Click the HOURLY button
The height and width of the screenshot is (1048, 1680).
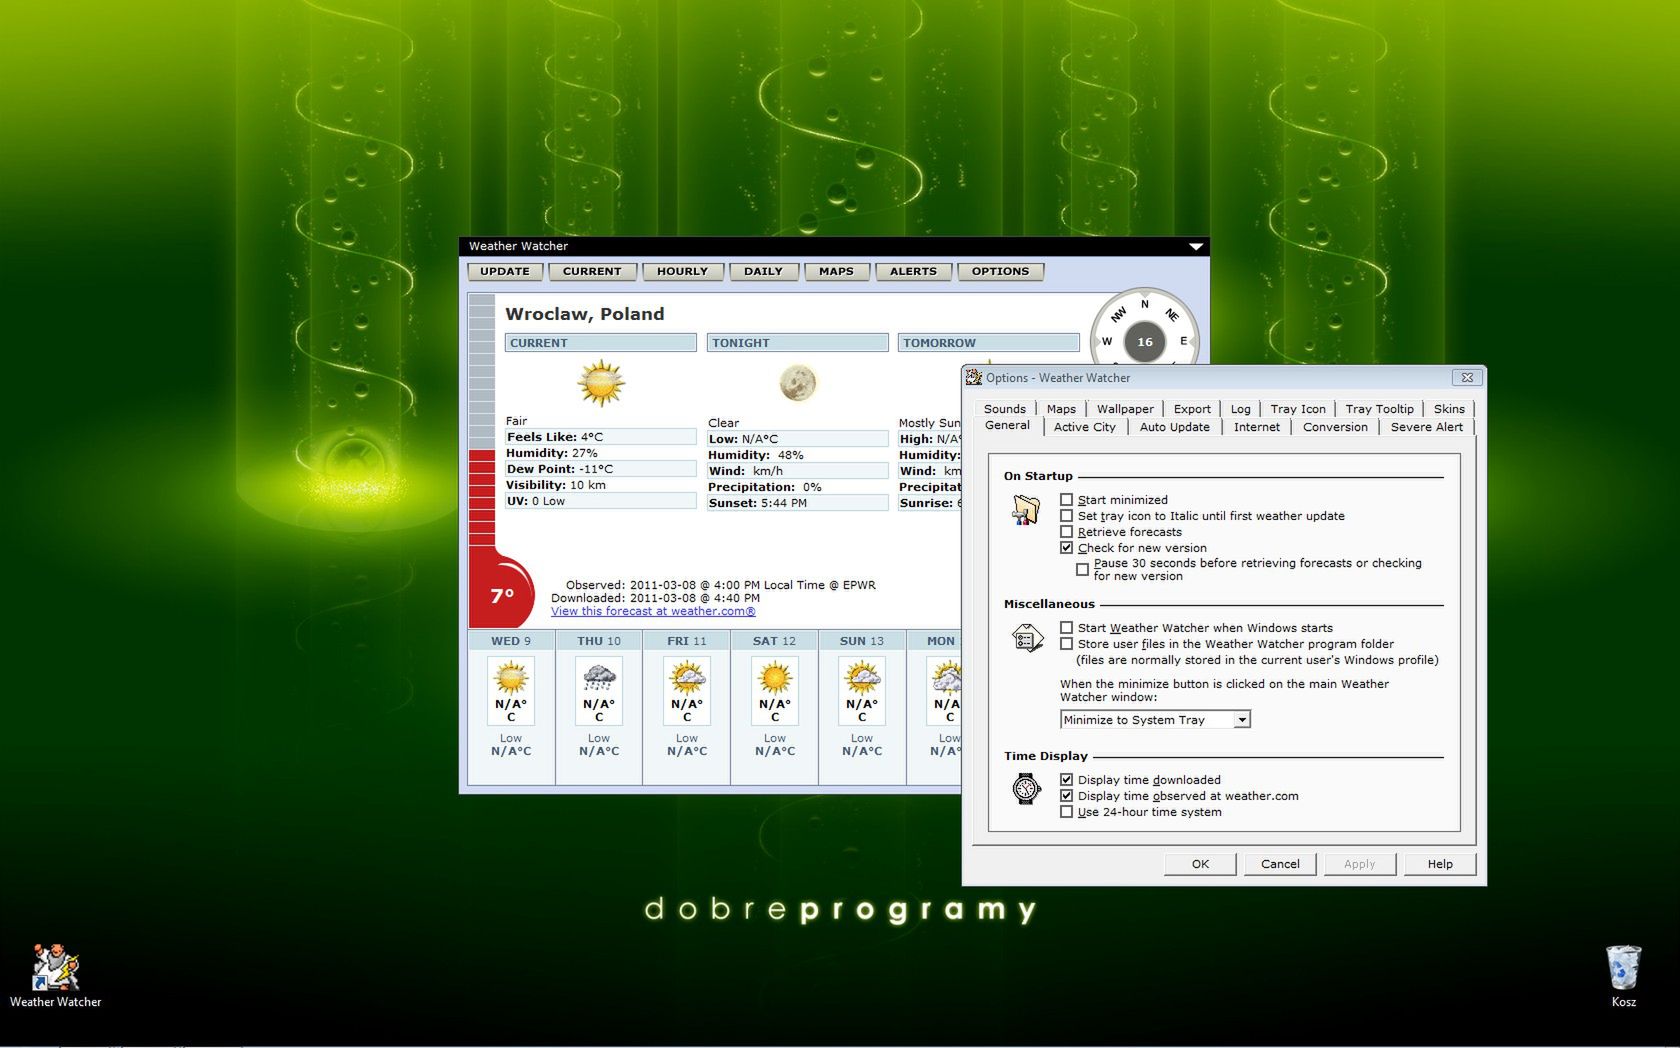pyautogui.click(x=683, y=271)
